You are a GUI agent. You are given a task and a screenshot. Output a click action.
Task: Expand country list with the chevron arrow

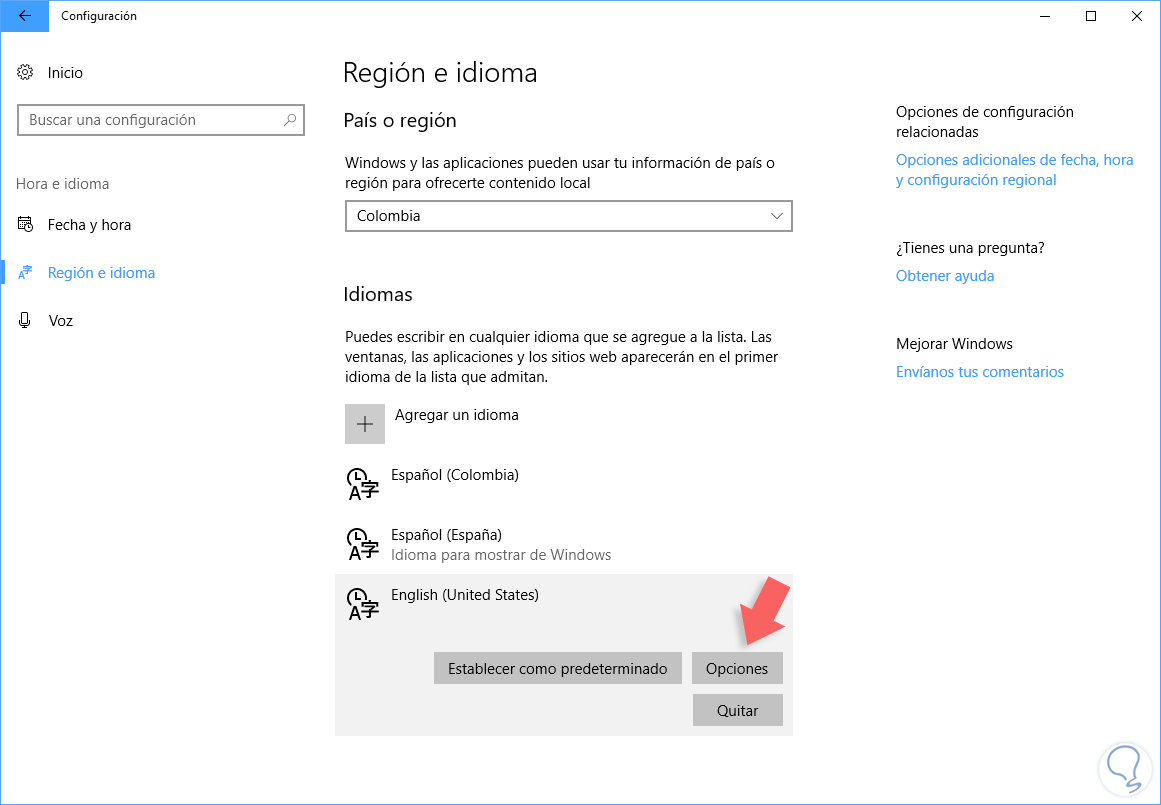point(777,216)
